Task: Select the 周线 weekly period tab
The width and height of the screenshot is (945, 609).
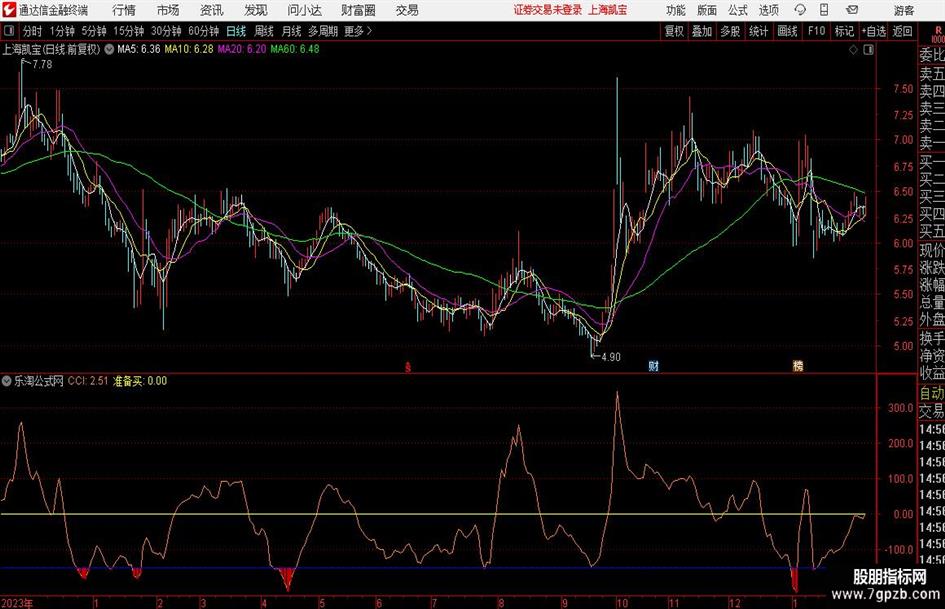Action: point(264,31)
